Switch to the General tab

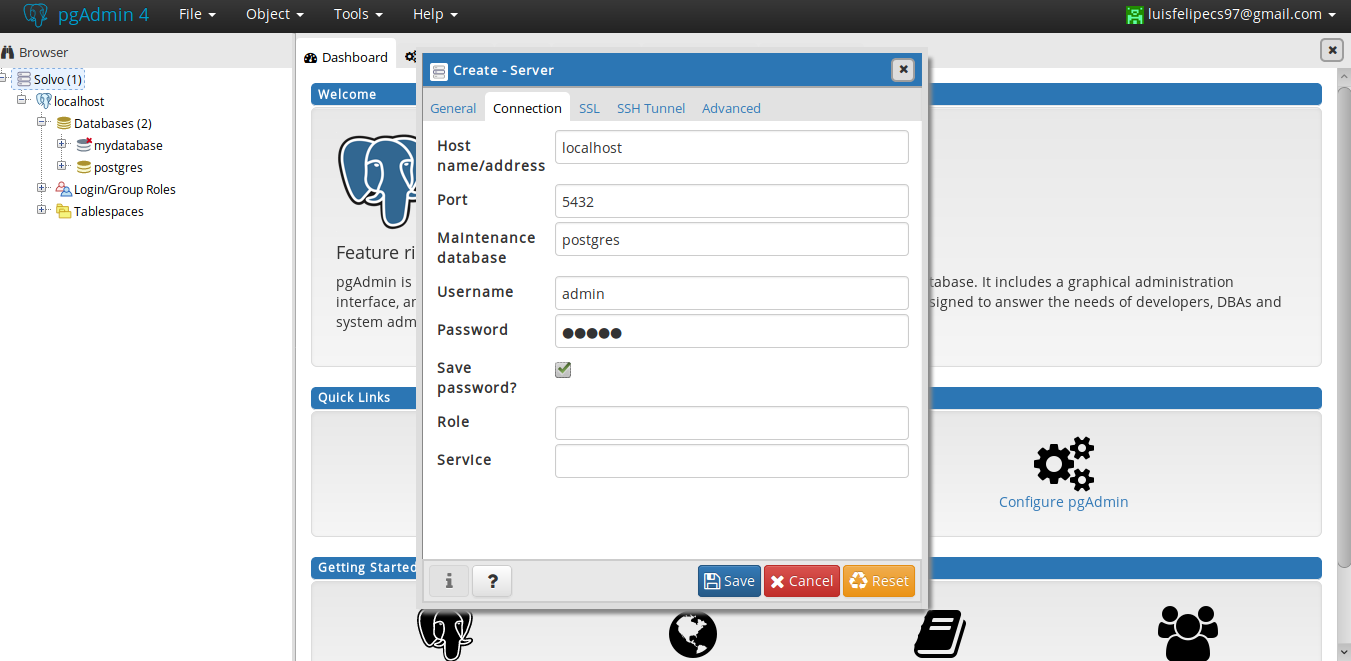[453, 108]
